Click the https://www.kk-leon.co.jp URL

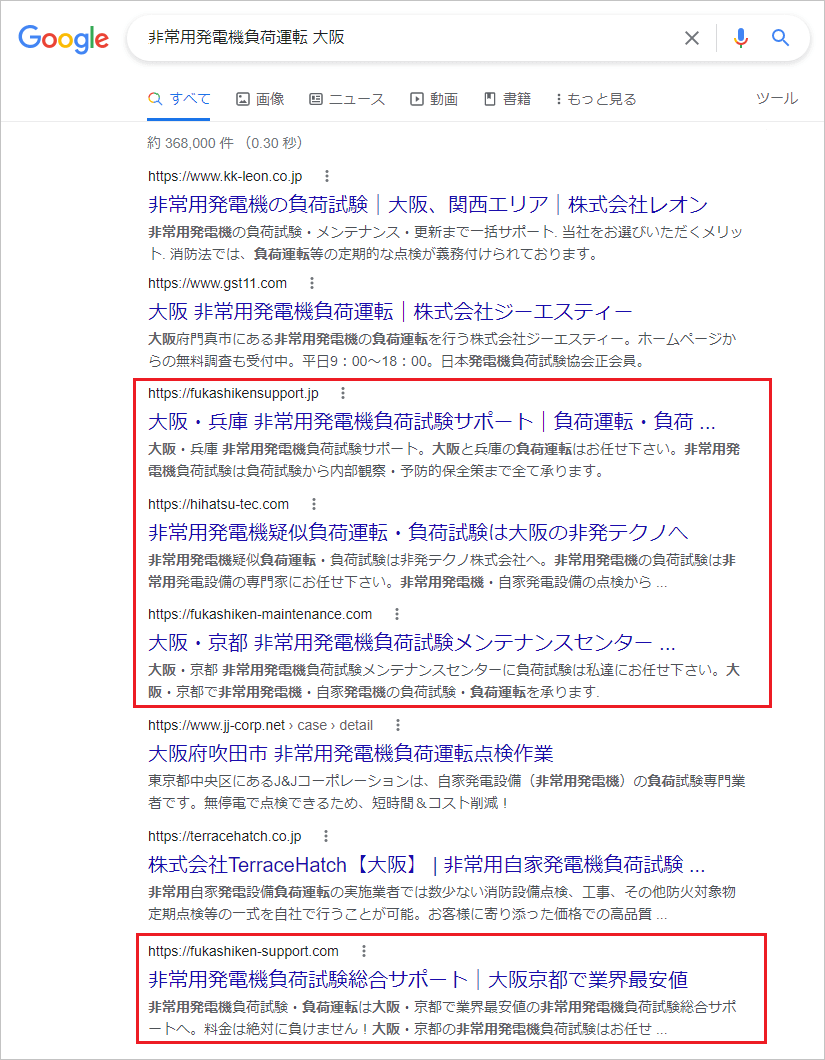tap(225, 176)
